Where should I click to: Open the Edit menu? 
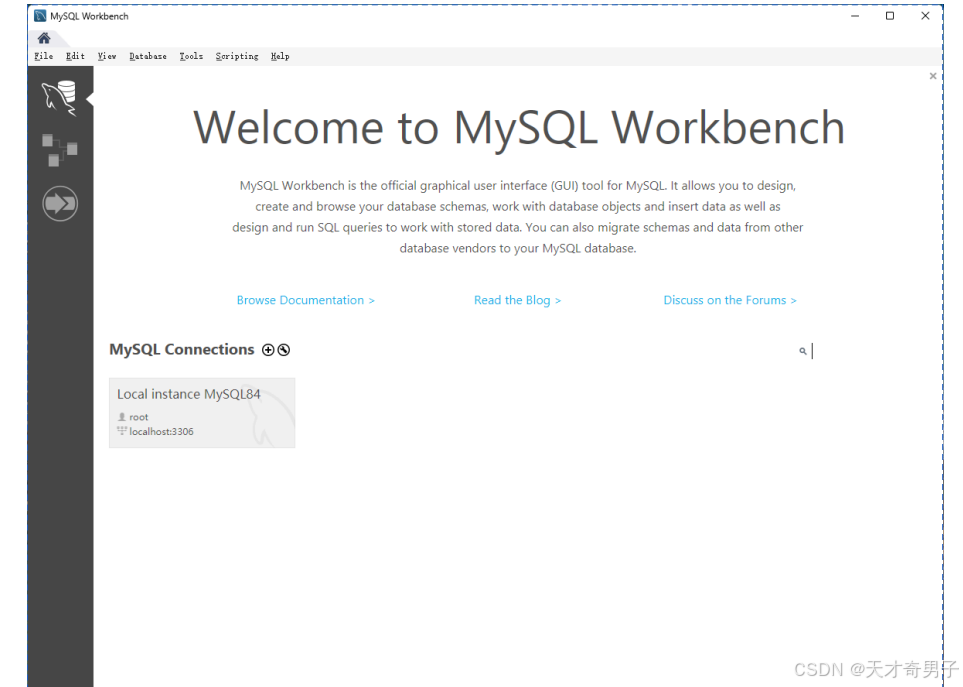[75, 56]
